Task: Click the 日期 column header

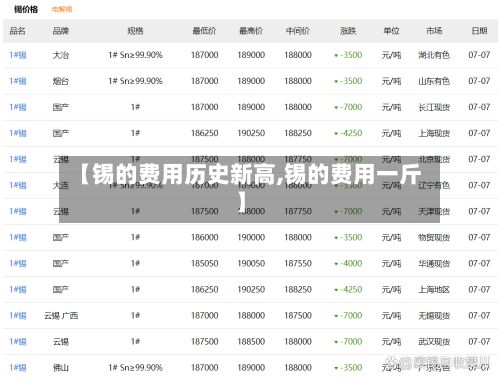Action: pos(479,31)
